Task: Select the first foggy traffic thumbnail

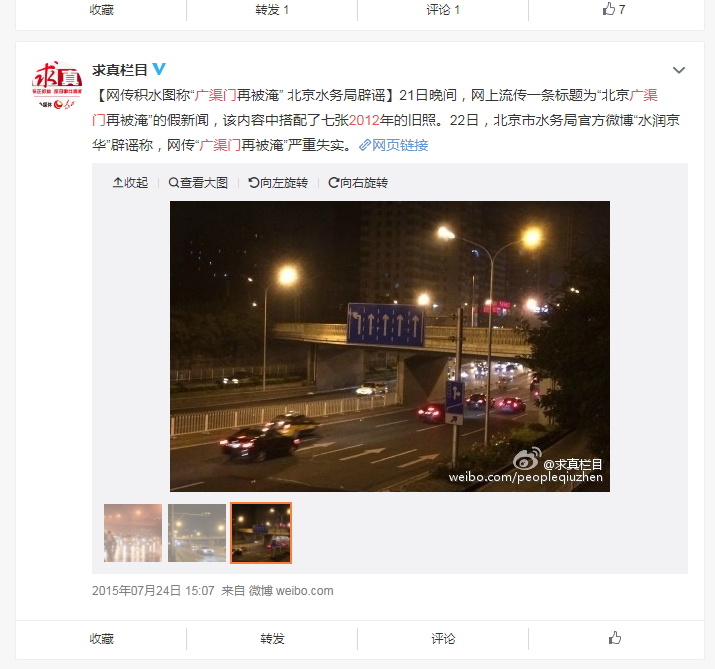Action: [133, 533]
